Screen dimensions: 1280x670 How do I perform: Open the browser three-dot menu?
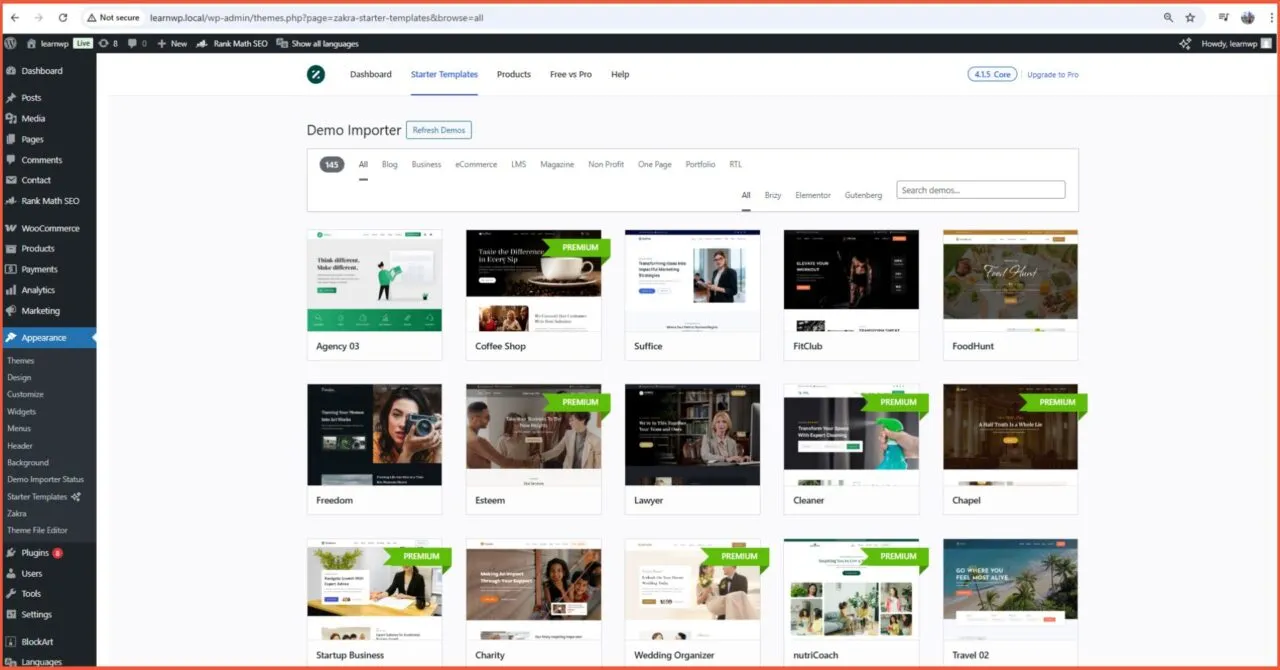tap(1272, 17)
